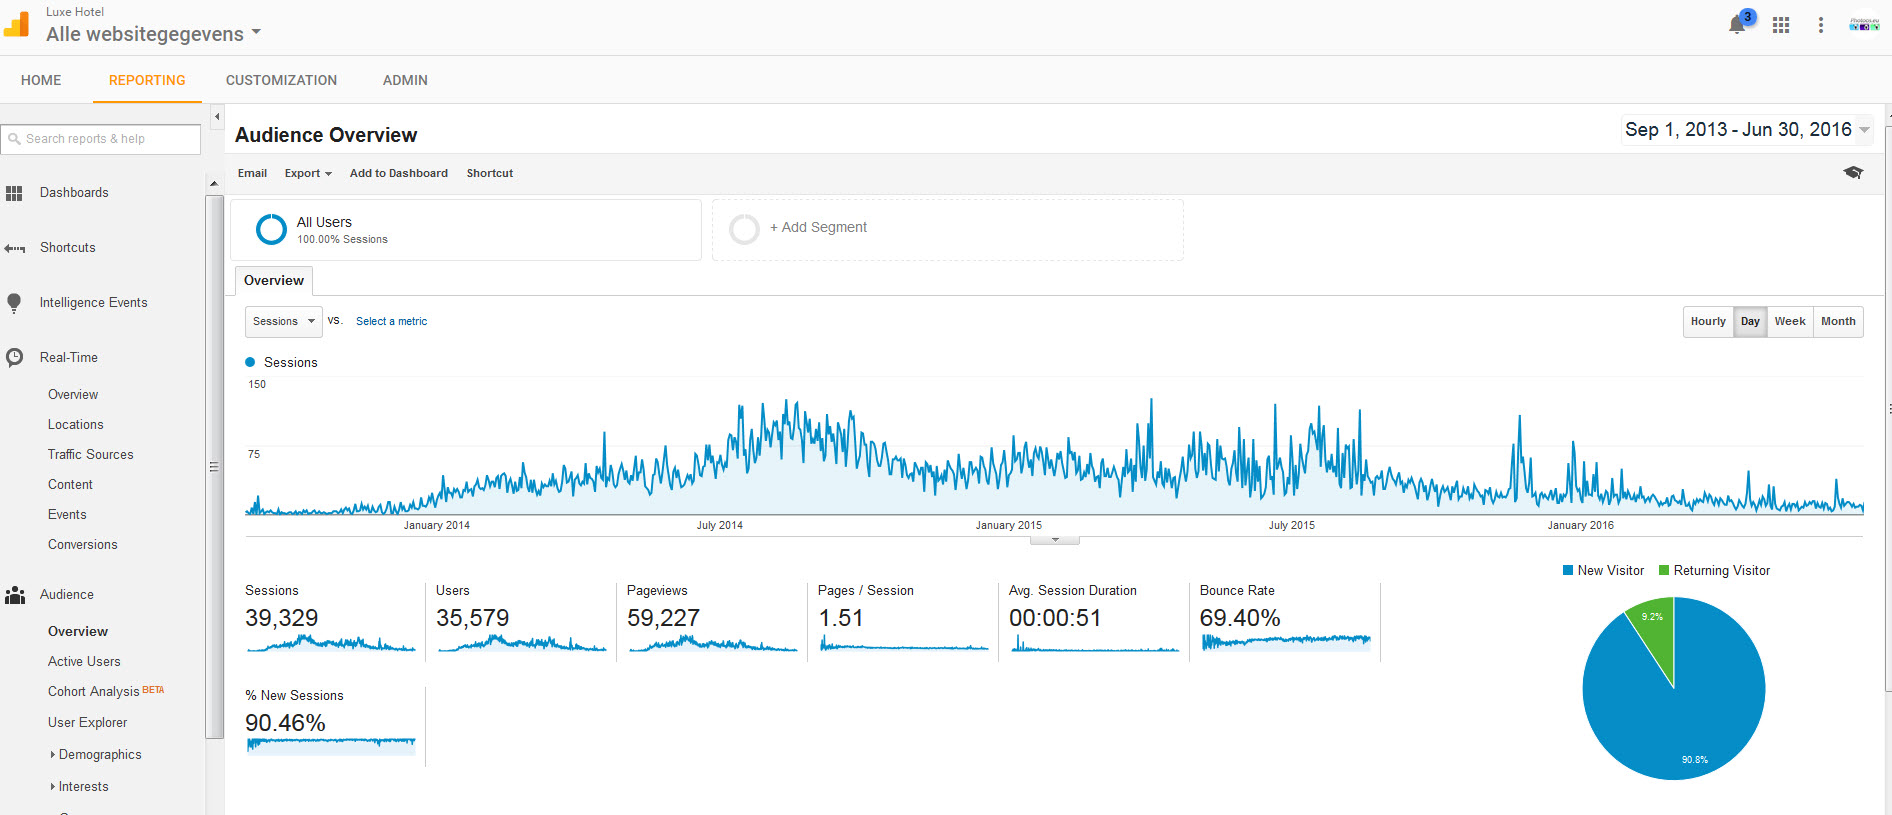Open Real-Time Locations report

[76, 425]
